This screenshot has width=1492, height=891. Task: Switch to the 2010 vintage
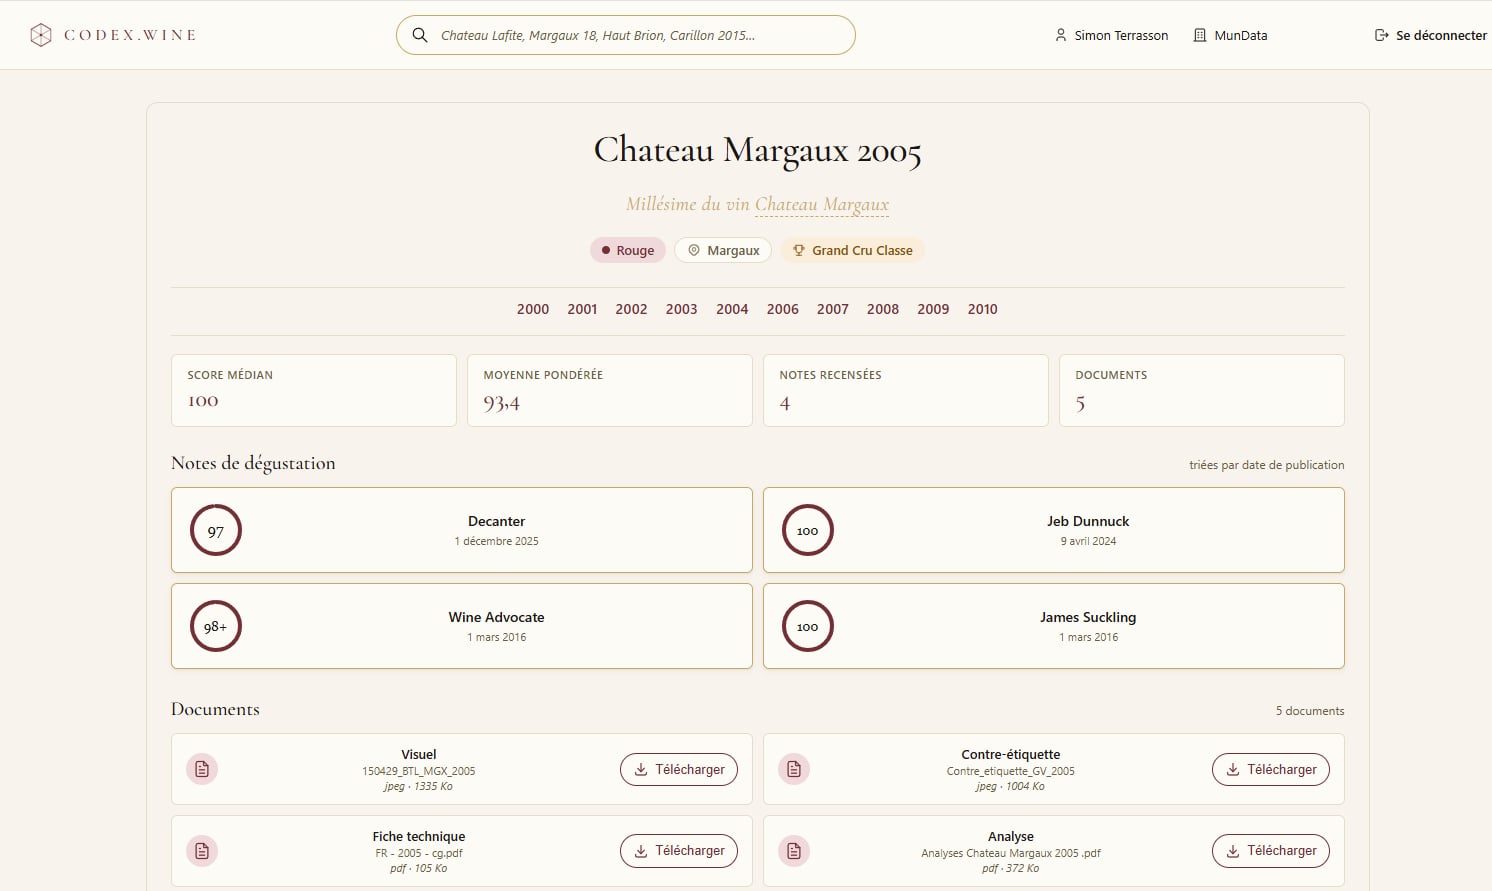pos(983,309)
